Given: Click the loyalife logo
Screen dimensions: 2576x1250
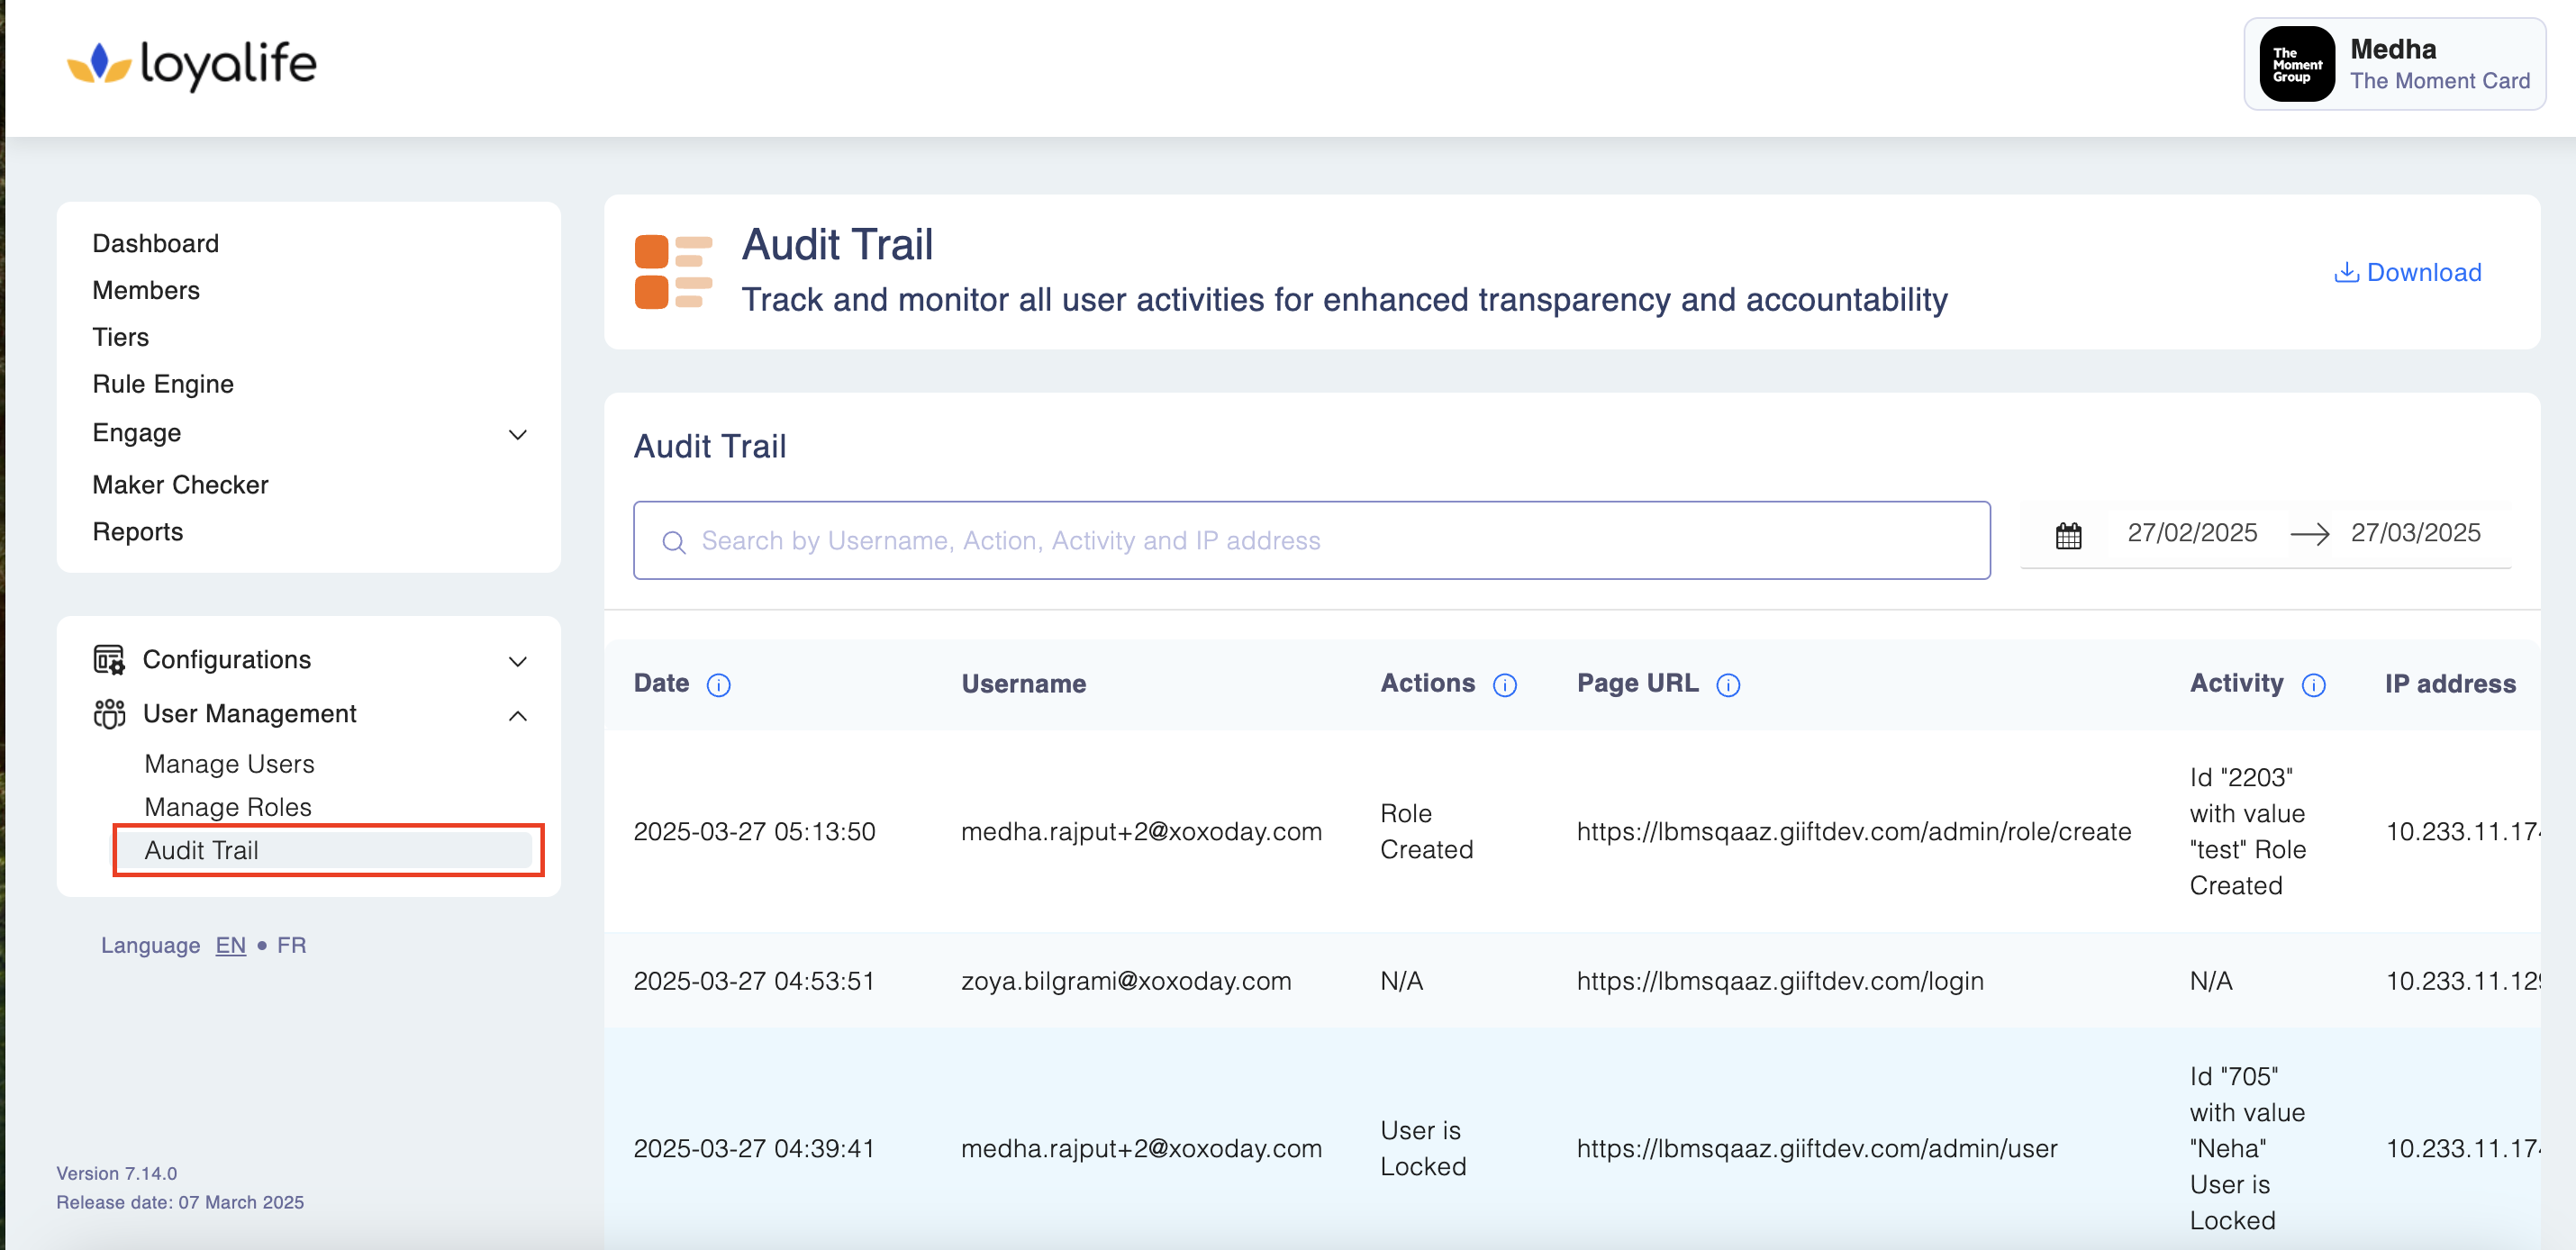Looking at the screenshot, I should click(x=192, y=65).
